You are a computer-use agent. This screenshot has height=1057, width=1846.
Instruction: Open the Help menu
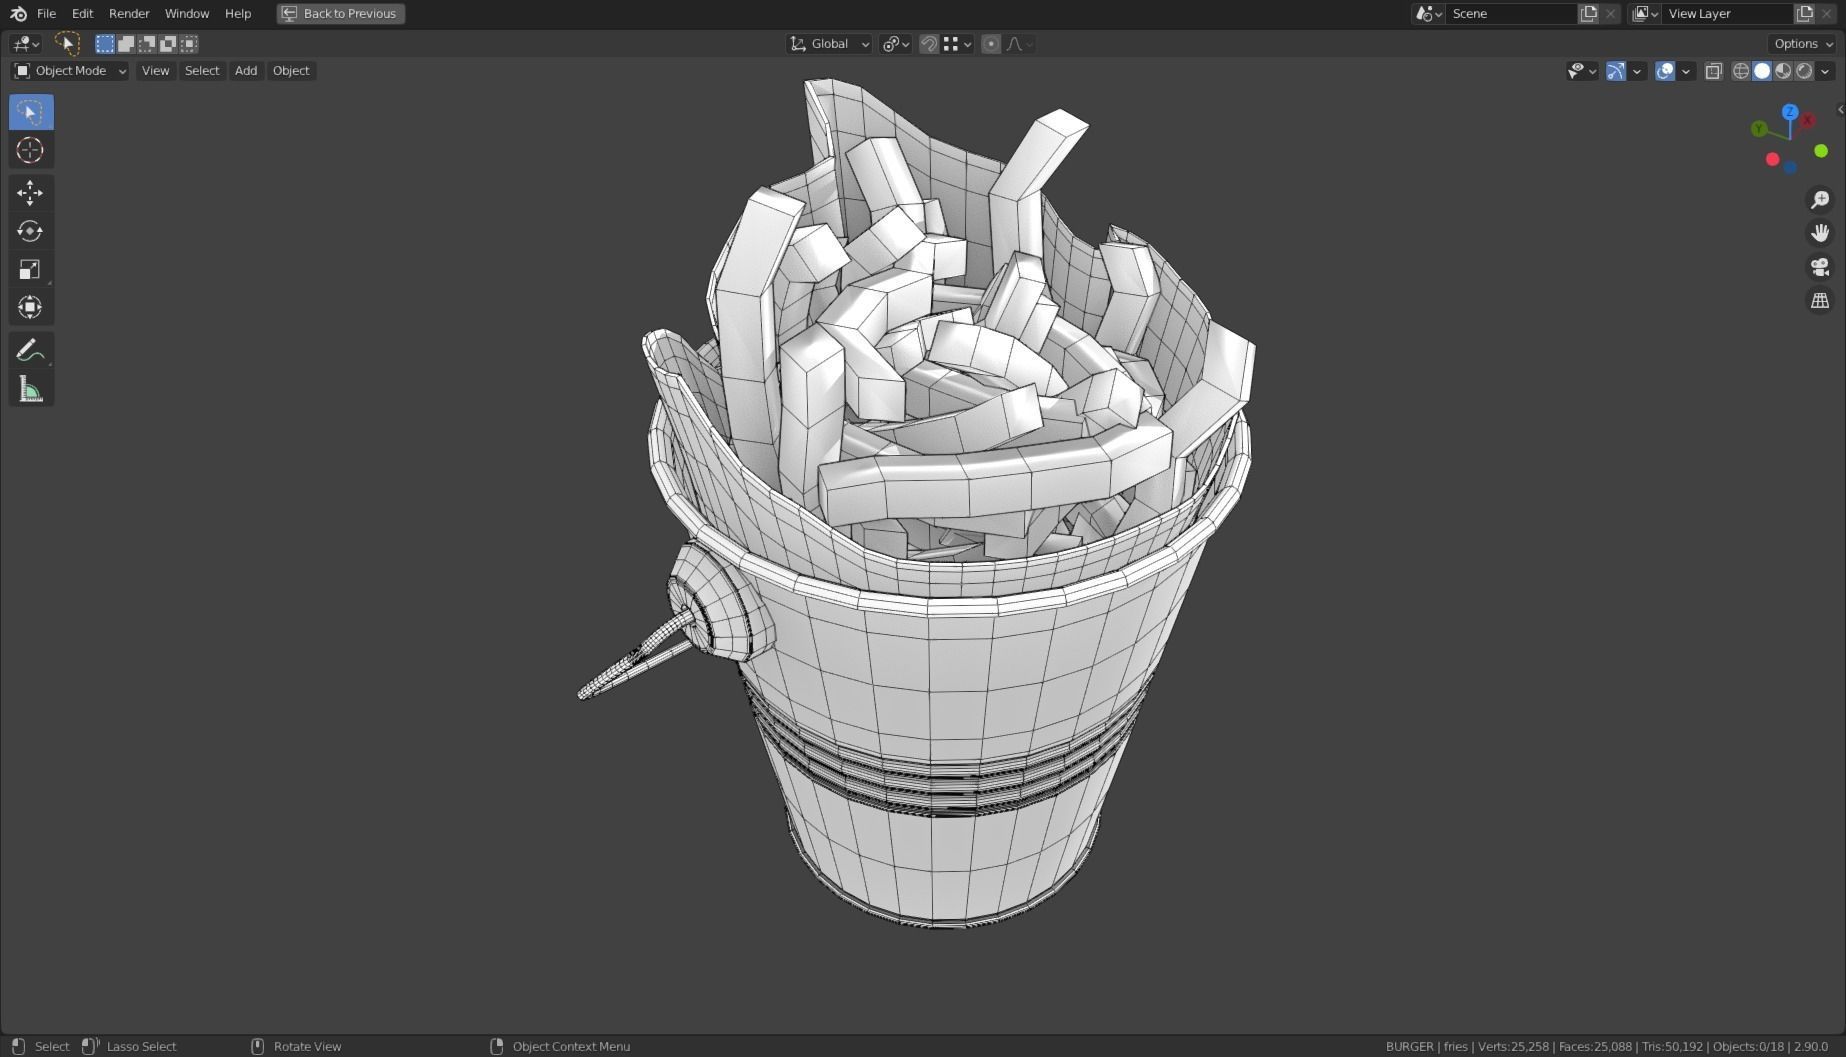tap(238, 14)
